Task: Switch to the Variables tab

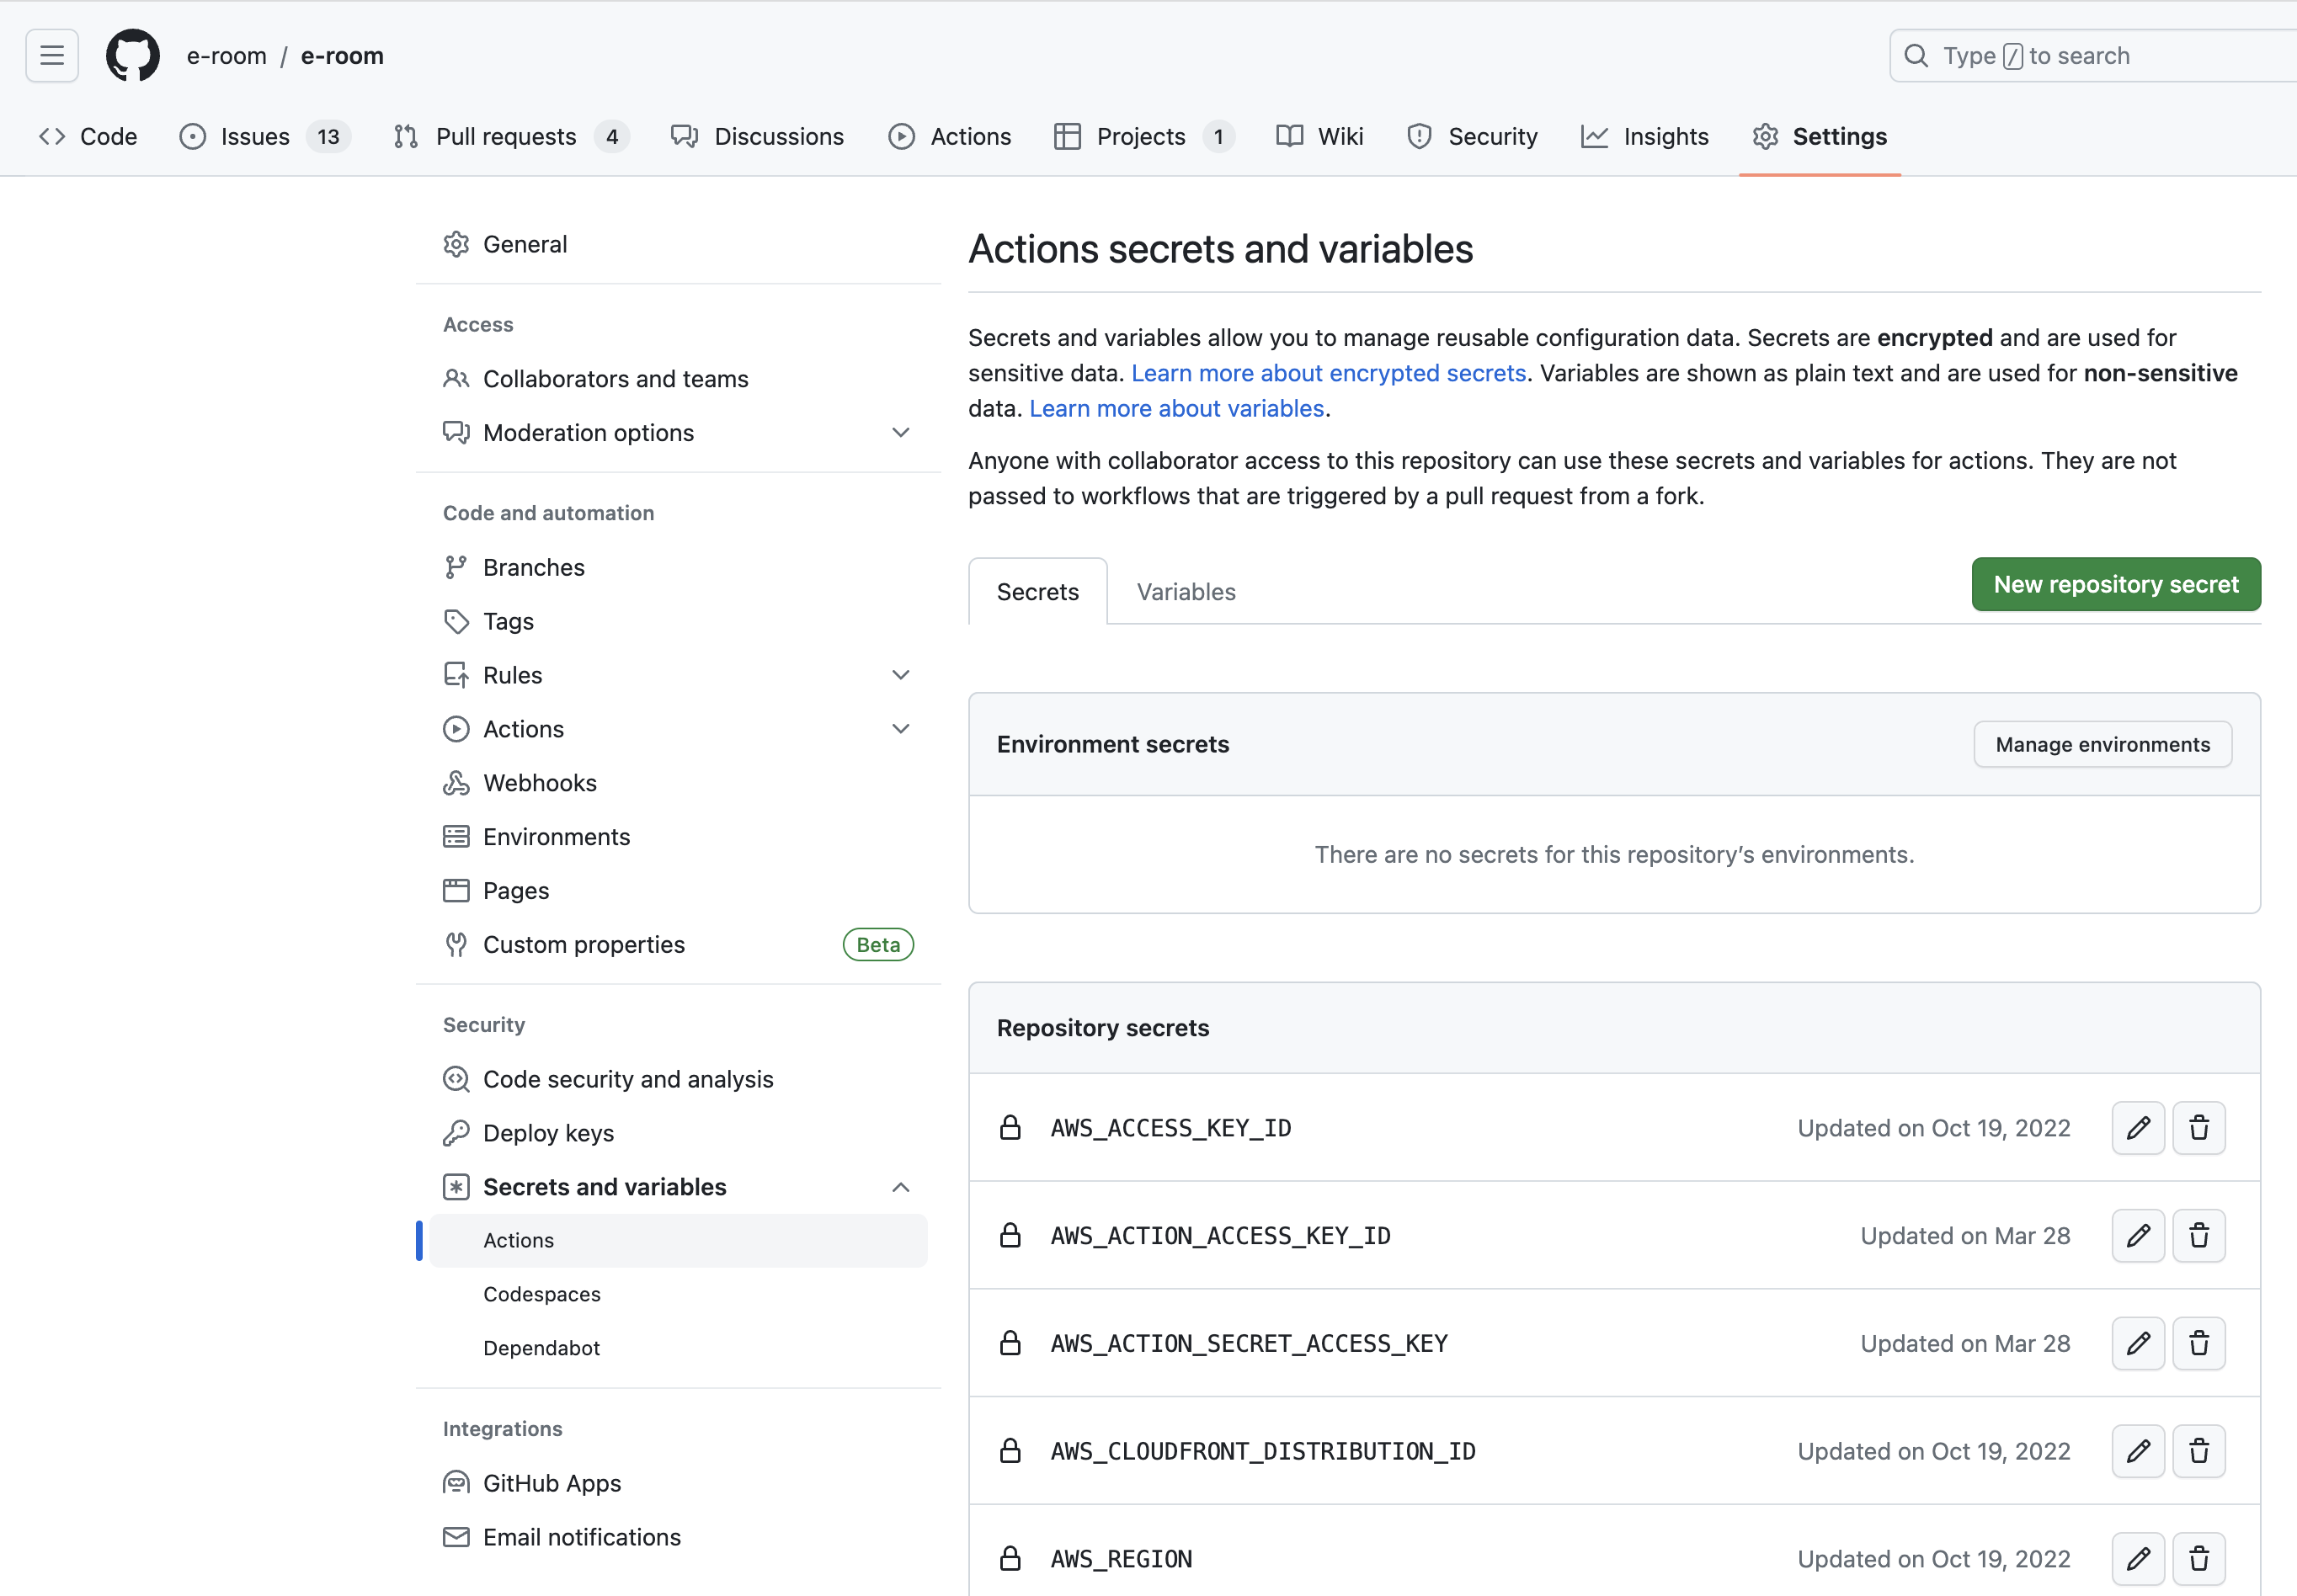Action: click(1185, 591)
